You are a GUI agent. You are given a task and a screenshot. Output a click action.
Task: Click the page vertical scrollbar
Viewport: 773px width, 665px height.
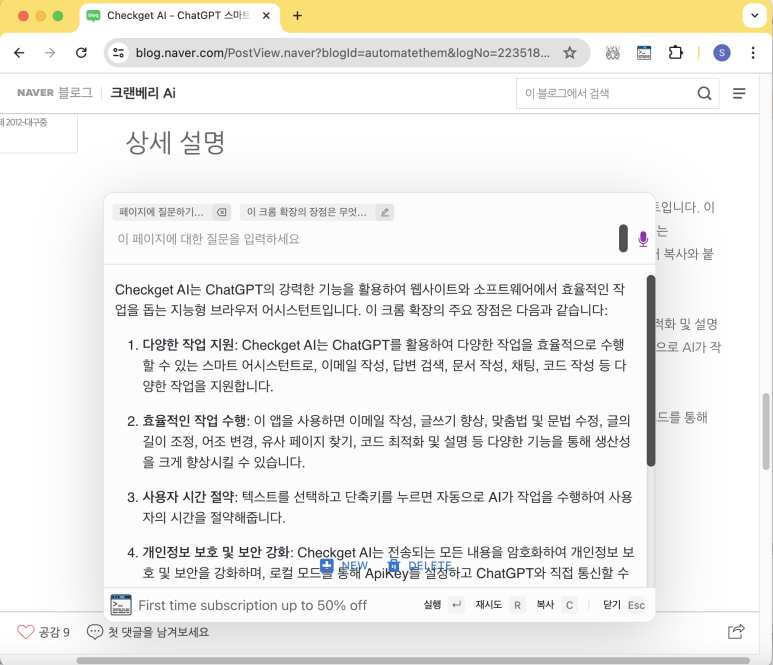766,431
